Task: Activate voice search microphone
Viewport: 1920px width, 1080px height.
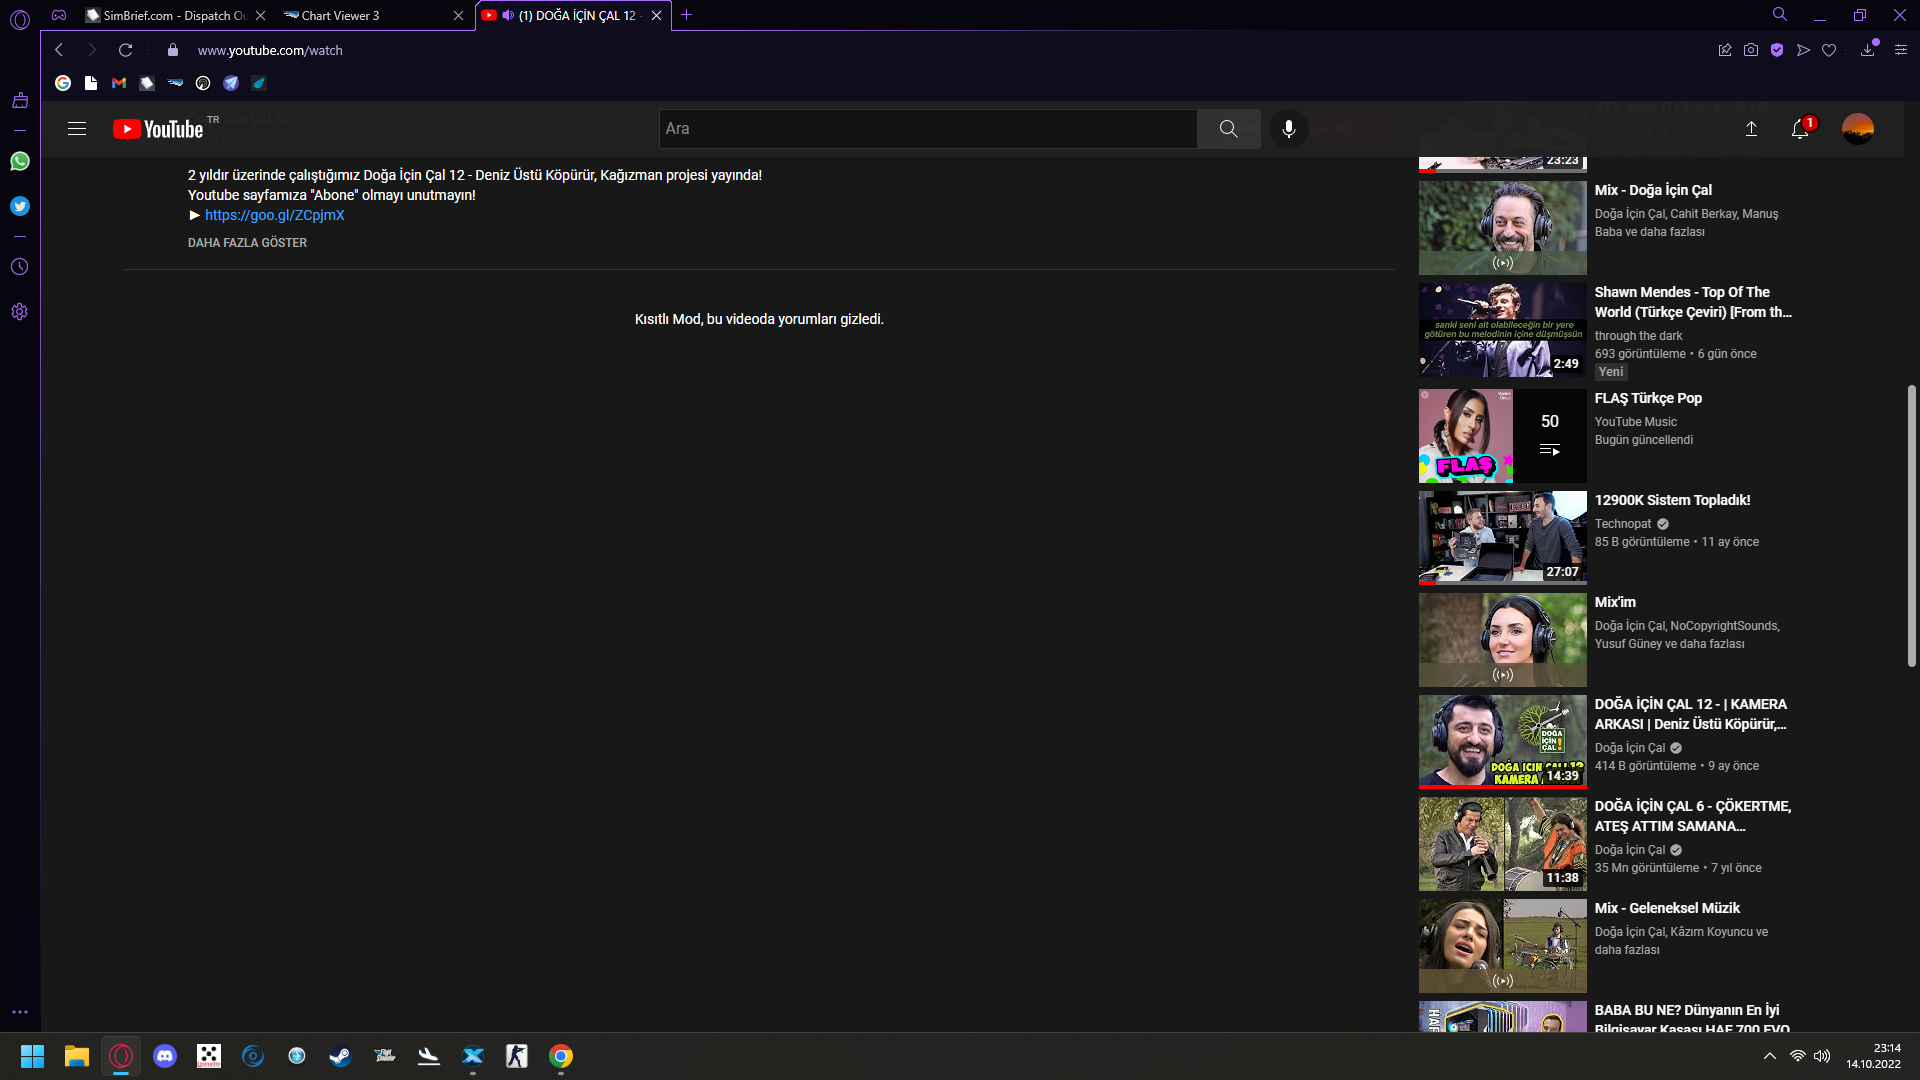Action: (x=1288, y=129)
